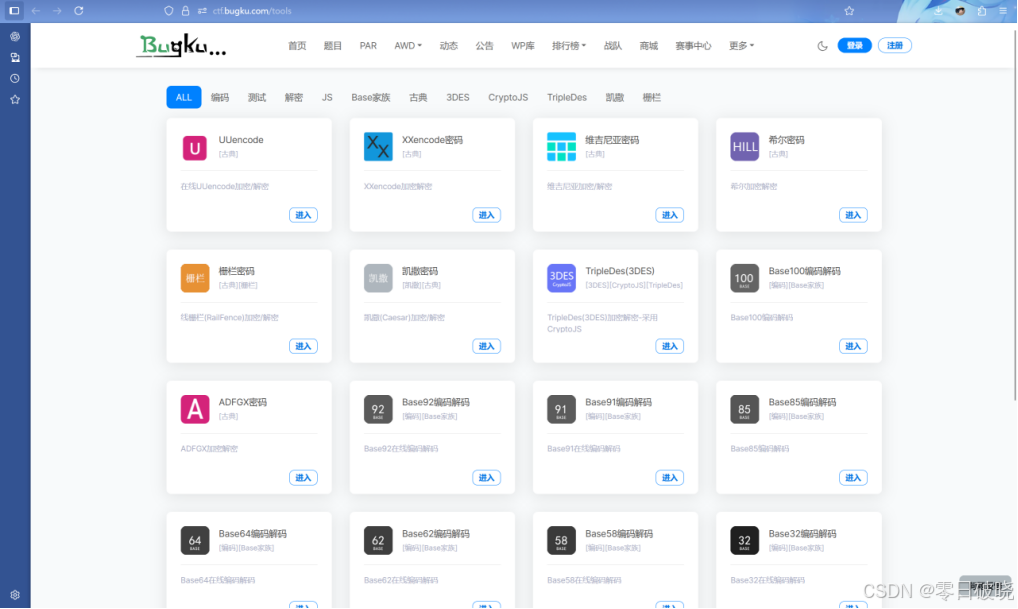Click 进入 on the TripleDes(3DES) card
The height and width of the screenshot is (609, 1018).
(x=669, y=346)
